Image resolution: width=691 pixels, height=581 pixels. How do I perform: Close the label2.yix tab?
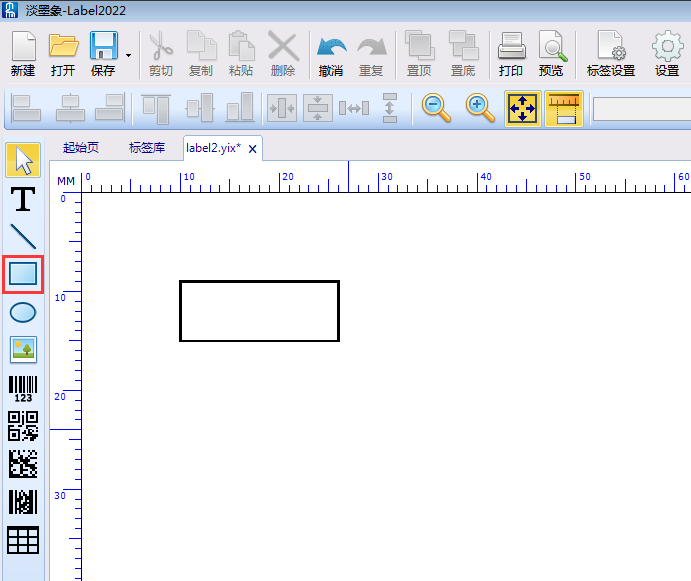(253, 149)
